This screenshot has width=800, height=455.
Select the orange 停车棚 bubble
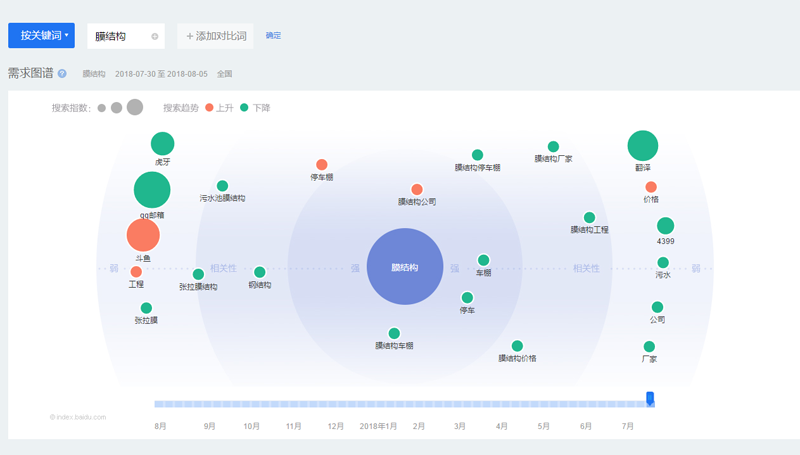coord(321,165)
